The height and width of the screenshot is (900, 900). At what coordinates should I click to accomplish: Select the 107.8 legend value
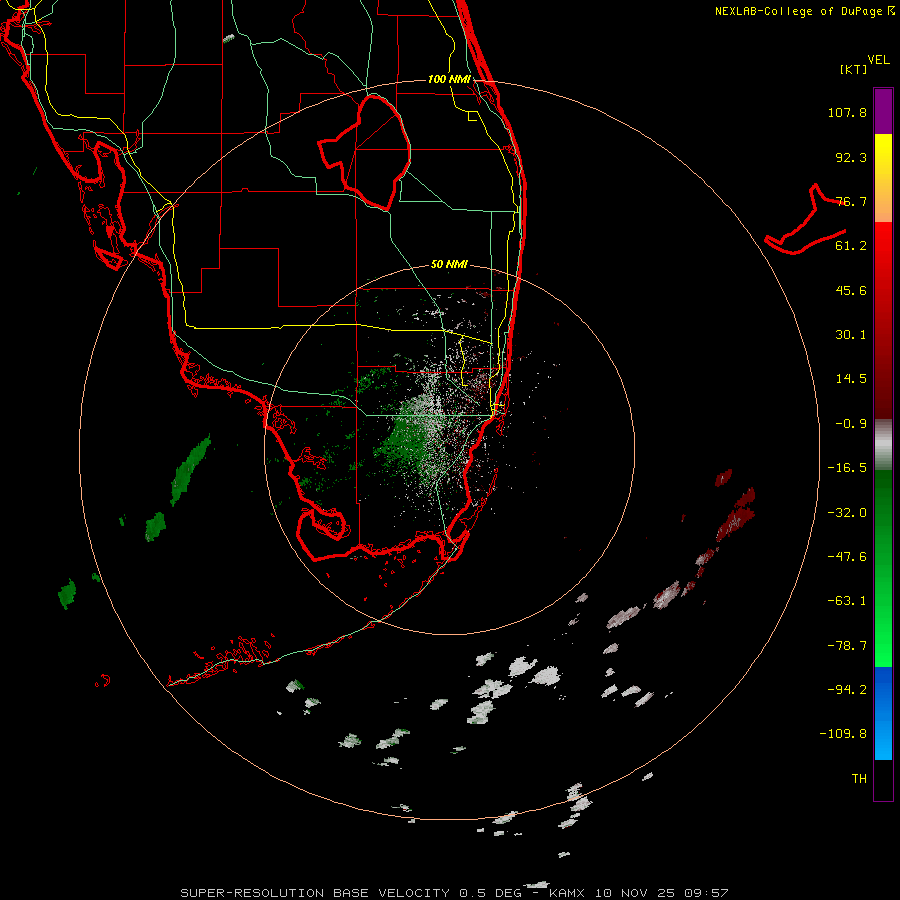[x=847, y=112]
